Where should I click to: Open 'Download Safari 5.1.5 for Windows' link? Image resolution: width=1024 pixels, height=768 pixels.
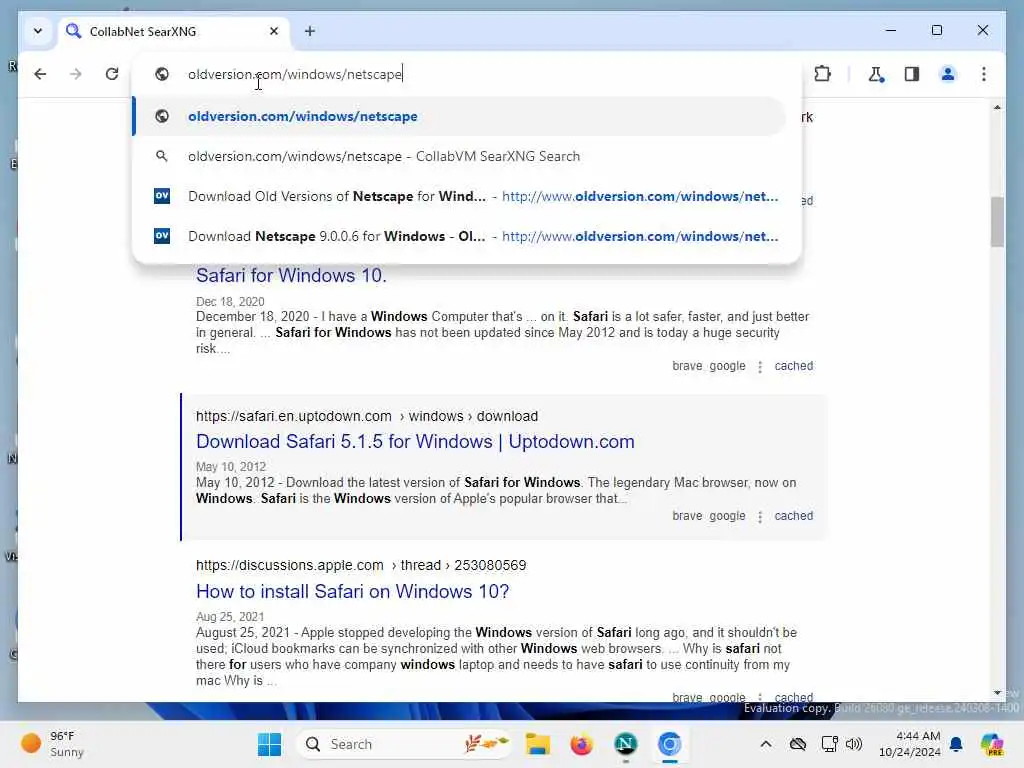coord(415,441)
